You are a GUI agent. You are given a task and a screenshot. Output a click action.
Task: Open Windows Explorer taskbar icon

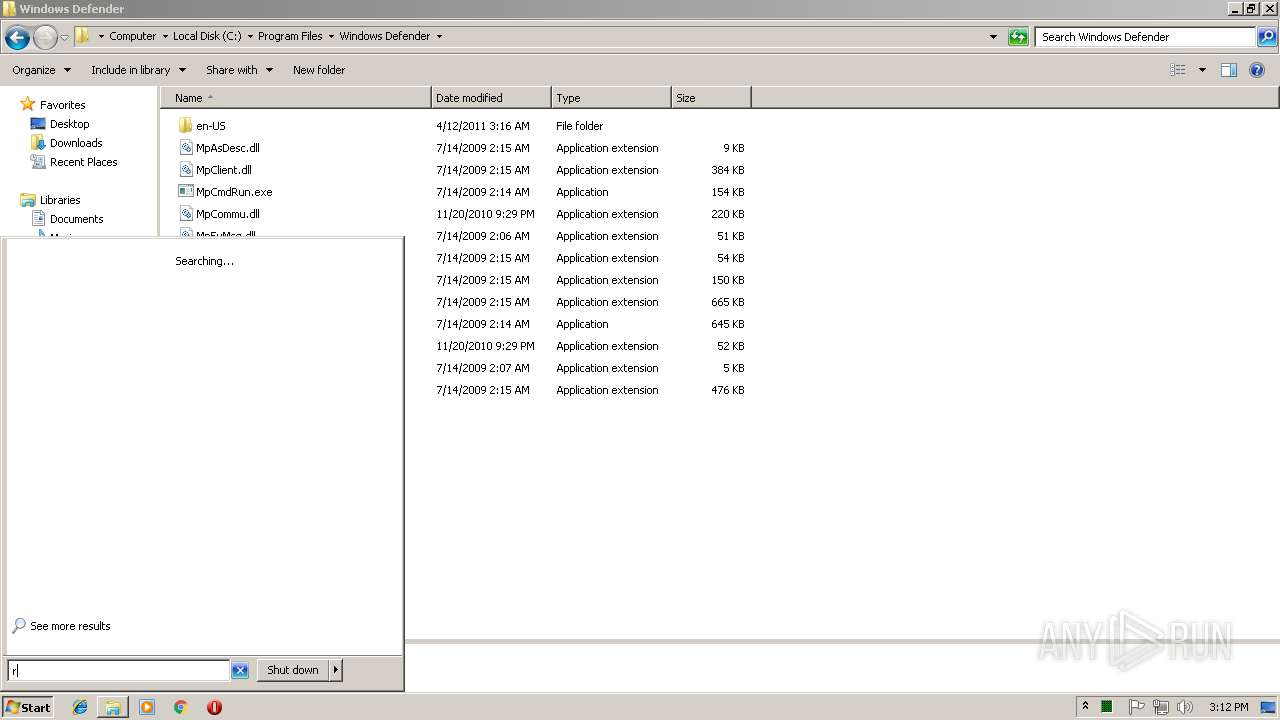[x=113, y=707]
